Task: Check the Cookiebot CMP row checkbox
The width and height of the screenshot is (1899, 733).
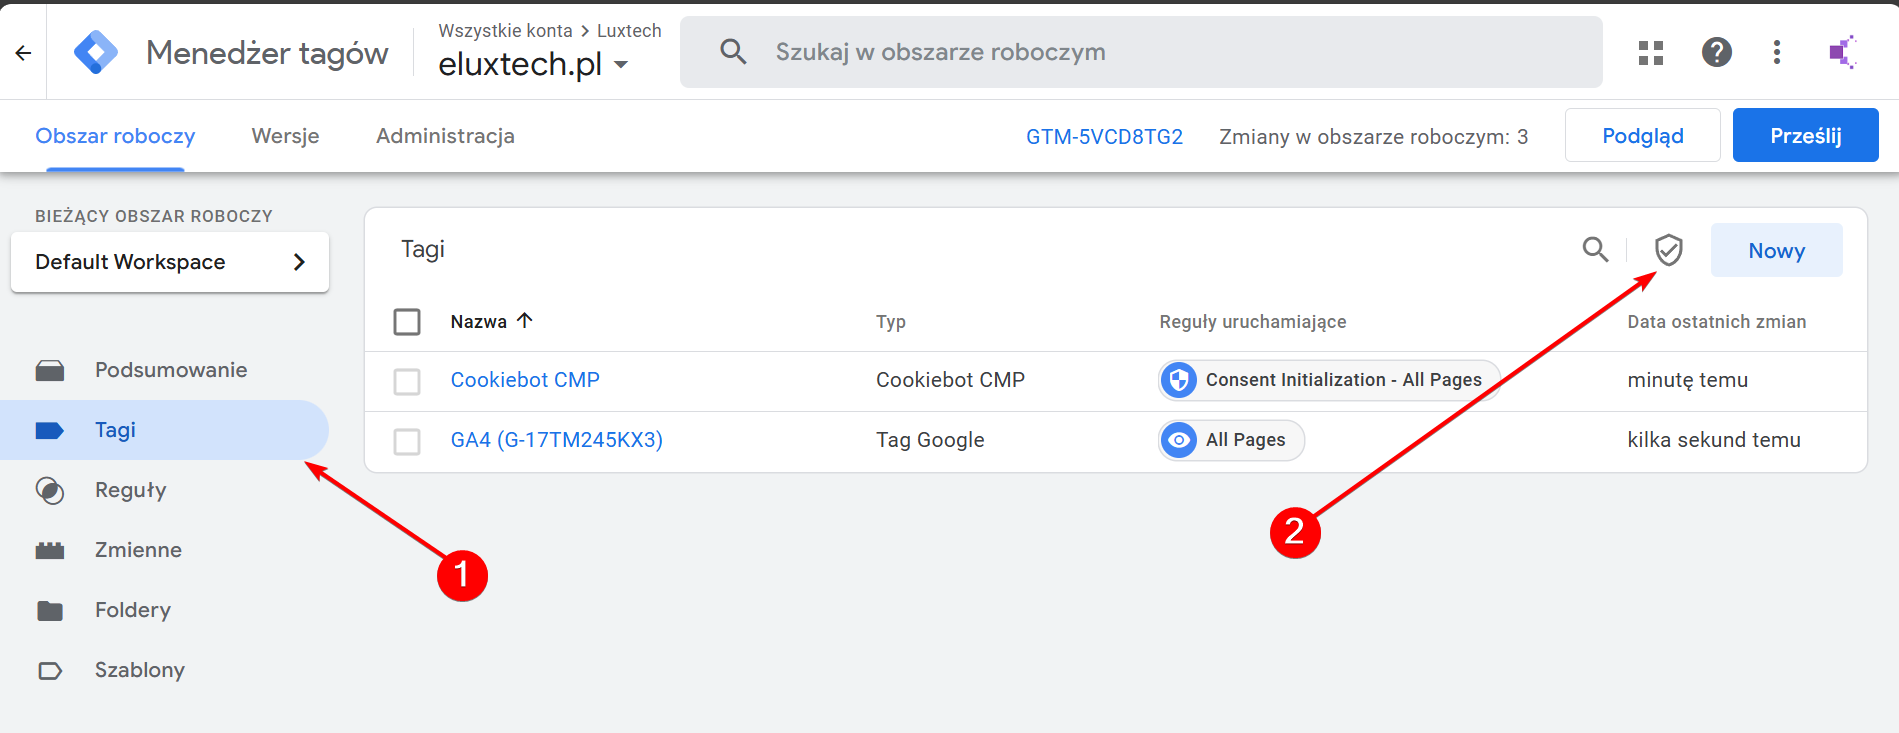Action: [x=407, y=382]
